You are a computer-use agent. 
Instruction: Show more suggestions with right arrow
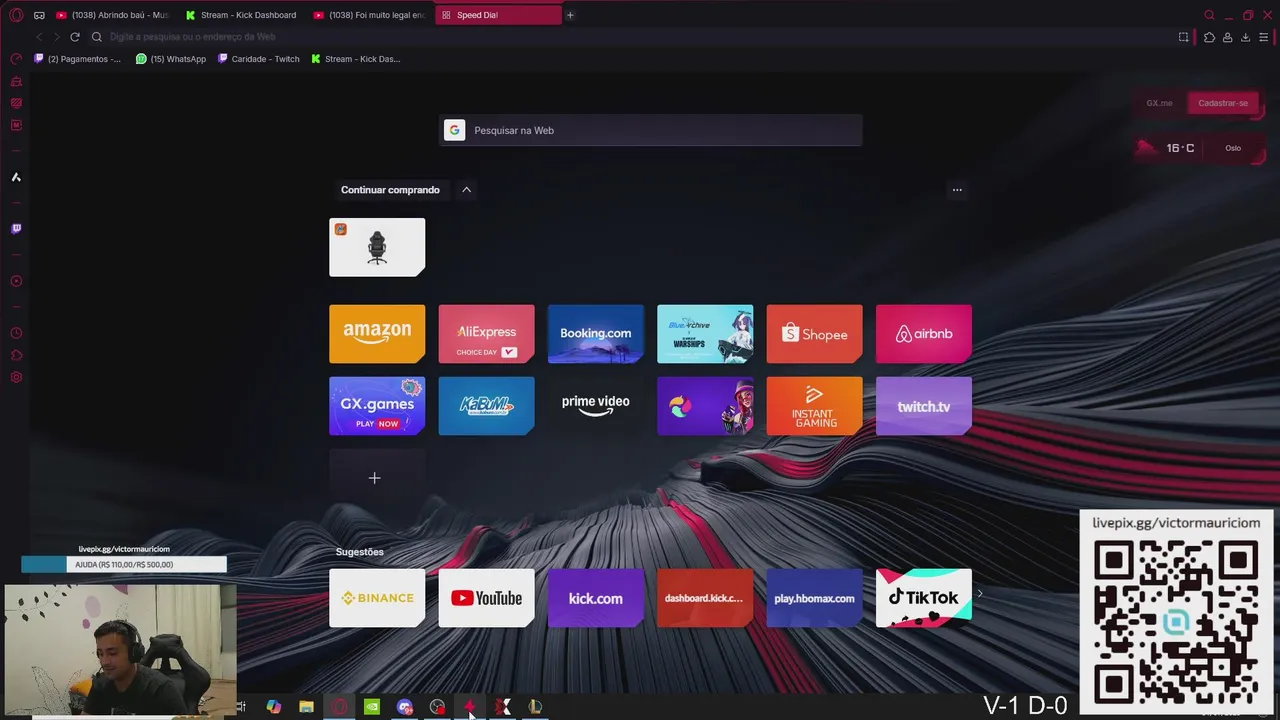[x=979, y=594]
